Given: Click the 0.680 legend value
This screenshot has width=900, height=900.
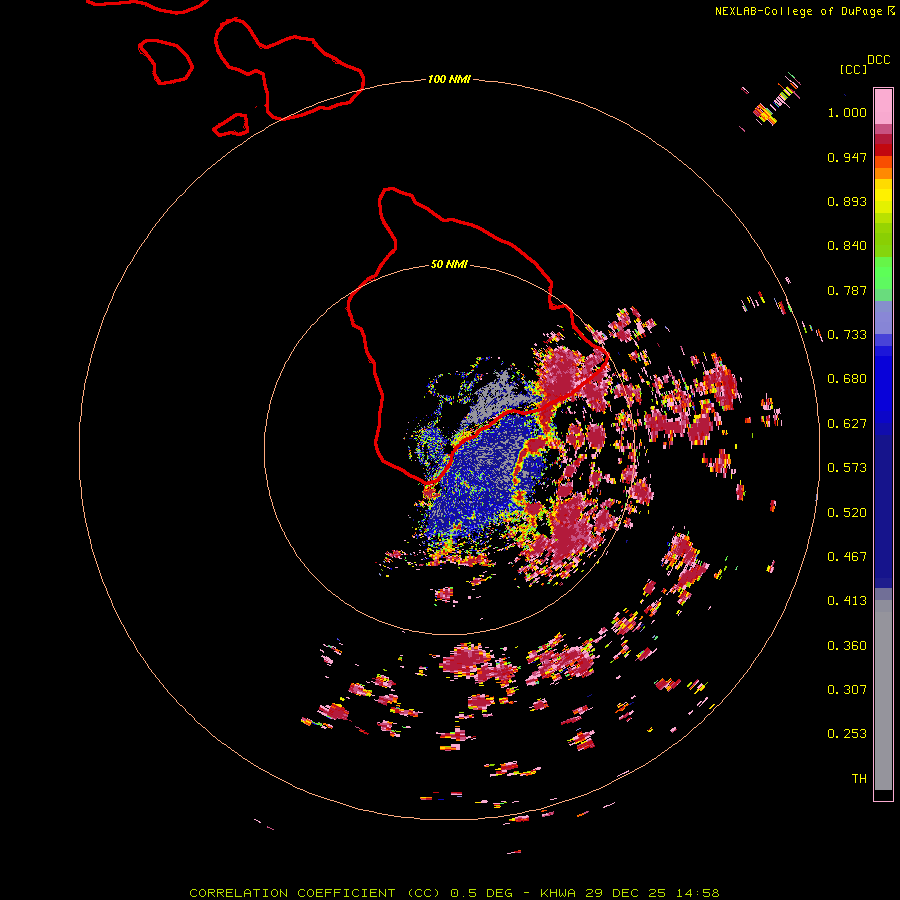Looking at the screenshot, I should tap(847, 379).
